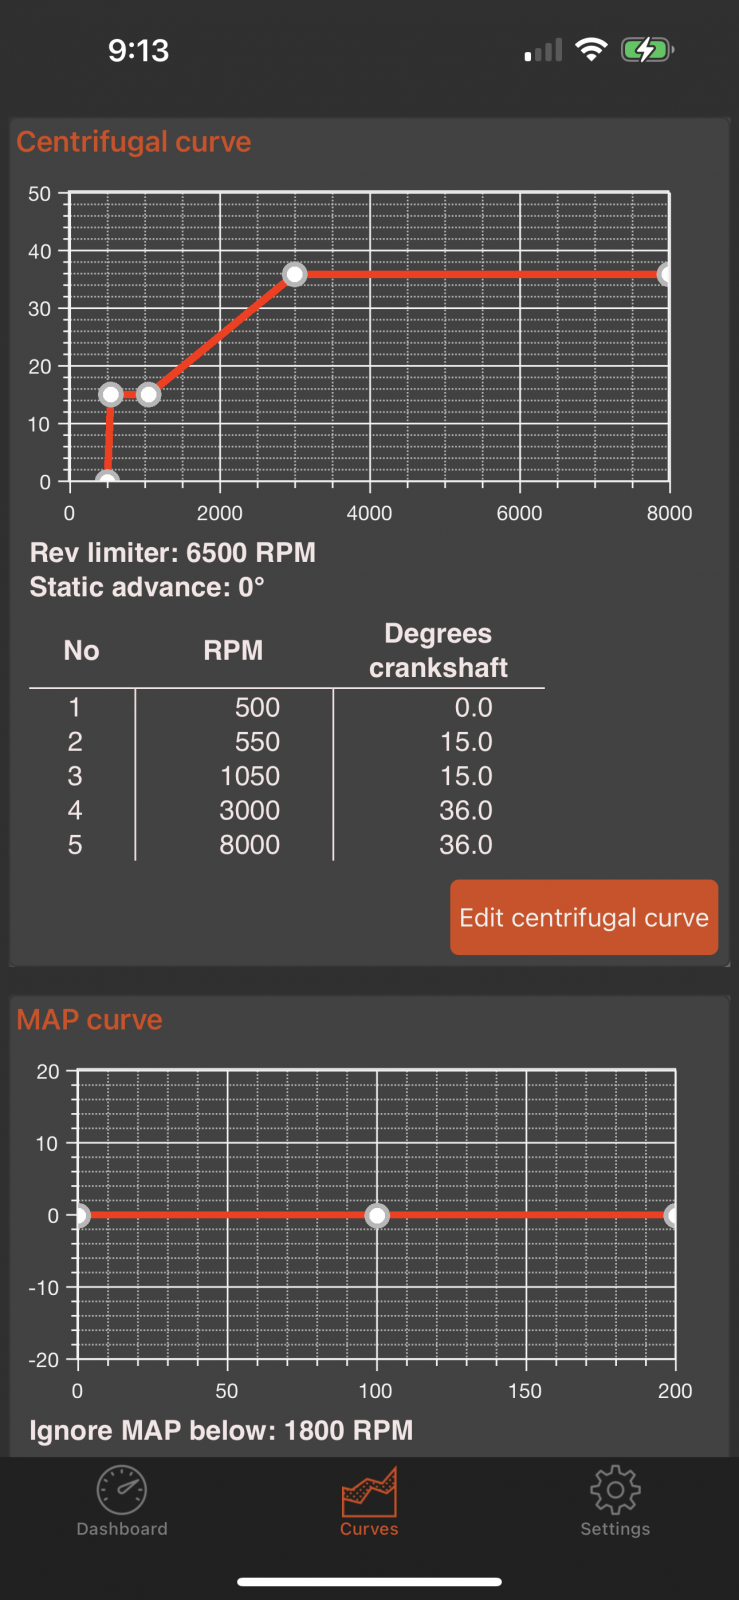This screenshot has width=739, height=1600.
Task: Select centrifugal curve point at 3000 RPM
Action: pos(294,274)
